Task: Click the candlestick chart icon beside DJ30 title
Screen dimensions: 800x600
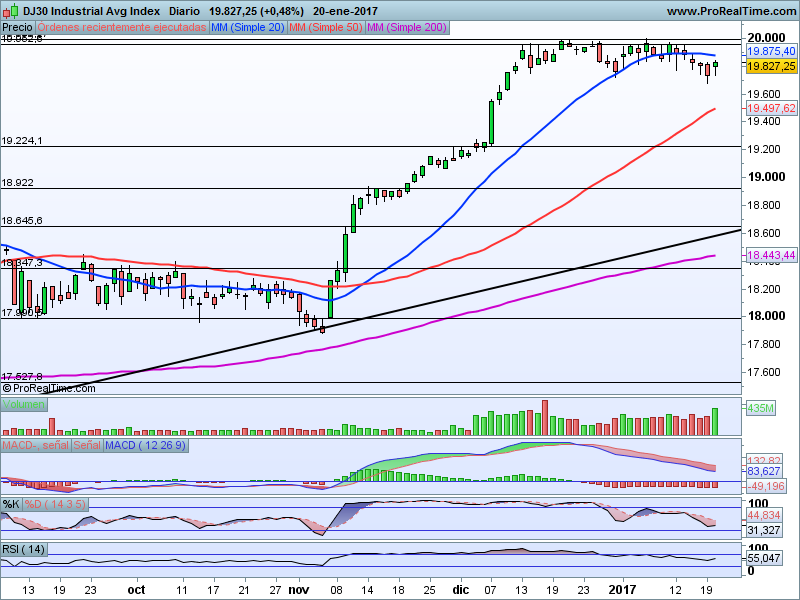Action: point(10,10)
